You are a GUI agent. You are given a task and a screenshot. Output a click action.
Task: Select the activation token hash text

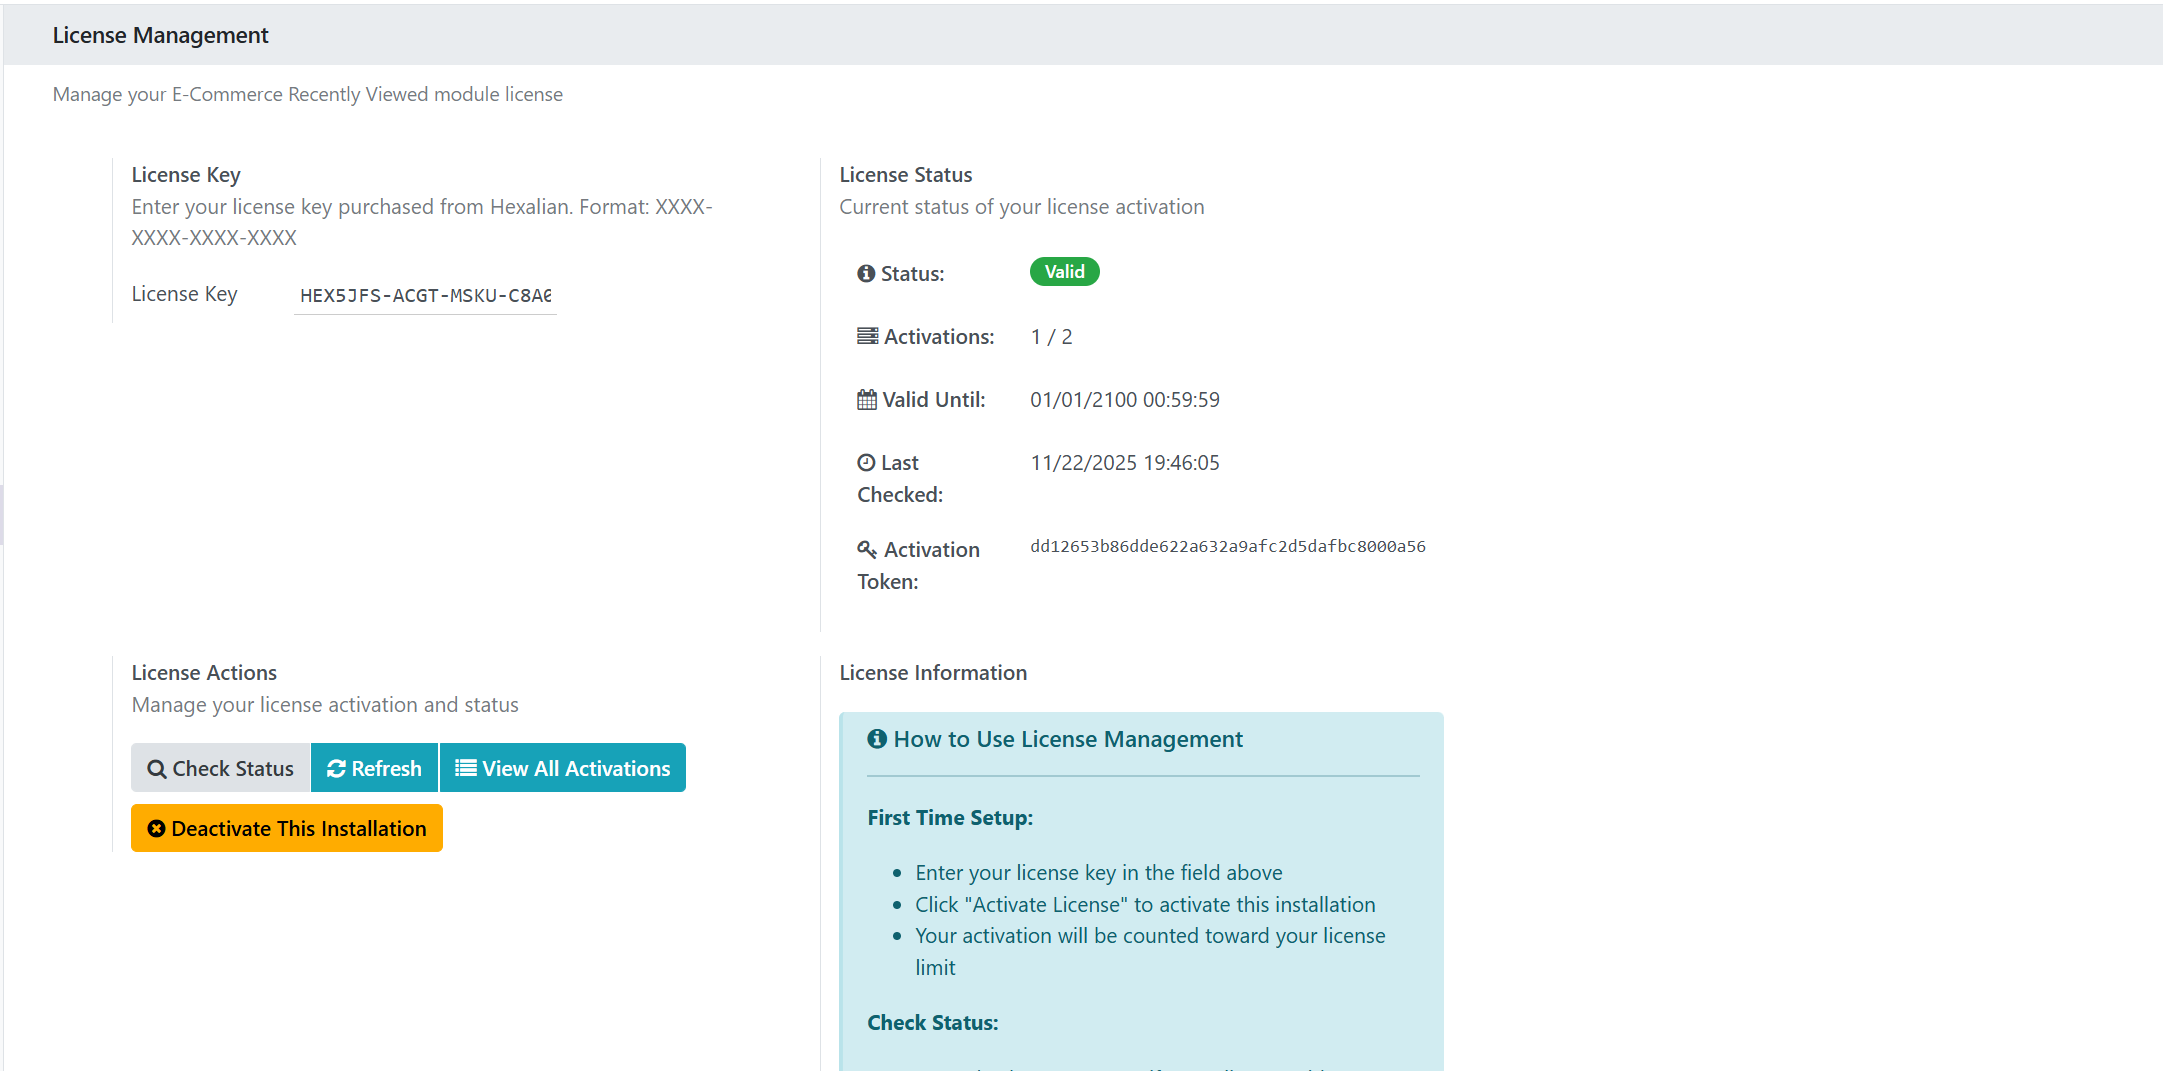(x=1227, y=547)
